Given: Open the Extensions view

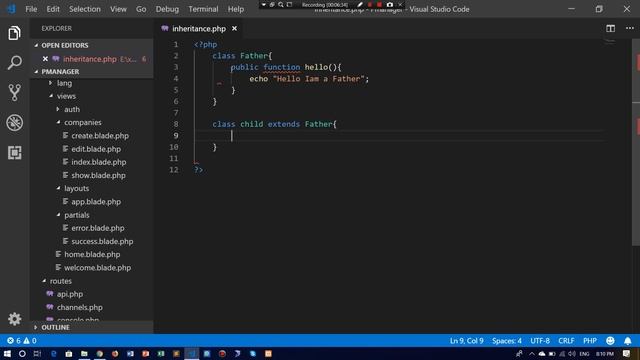Looking at the screenshot, I should coord(14,153).
